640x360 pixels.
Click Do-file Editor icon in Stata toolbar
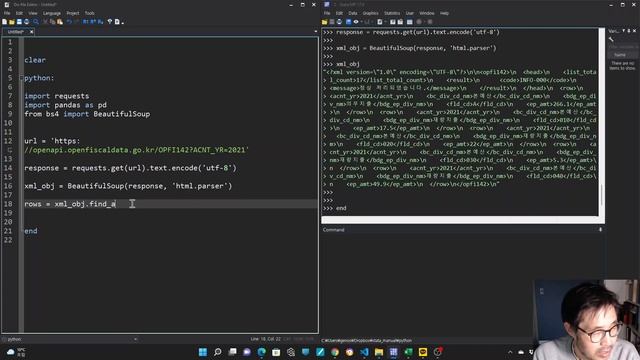point(380,22)
